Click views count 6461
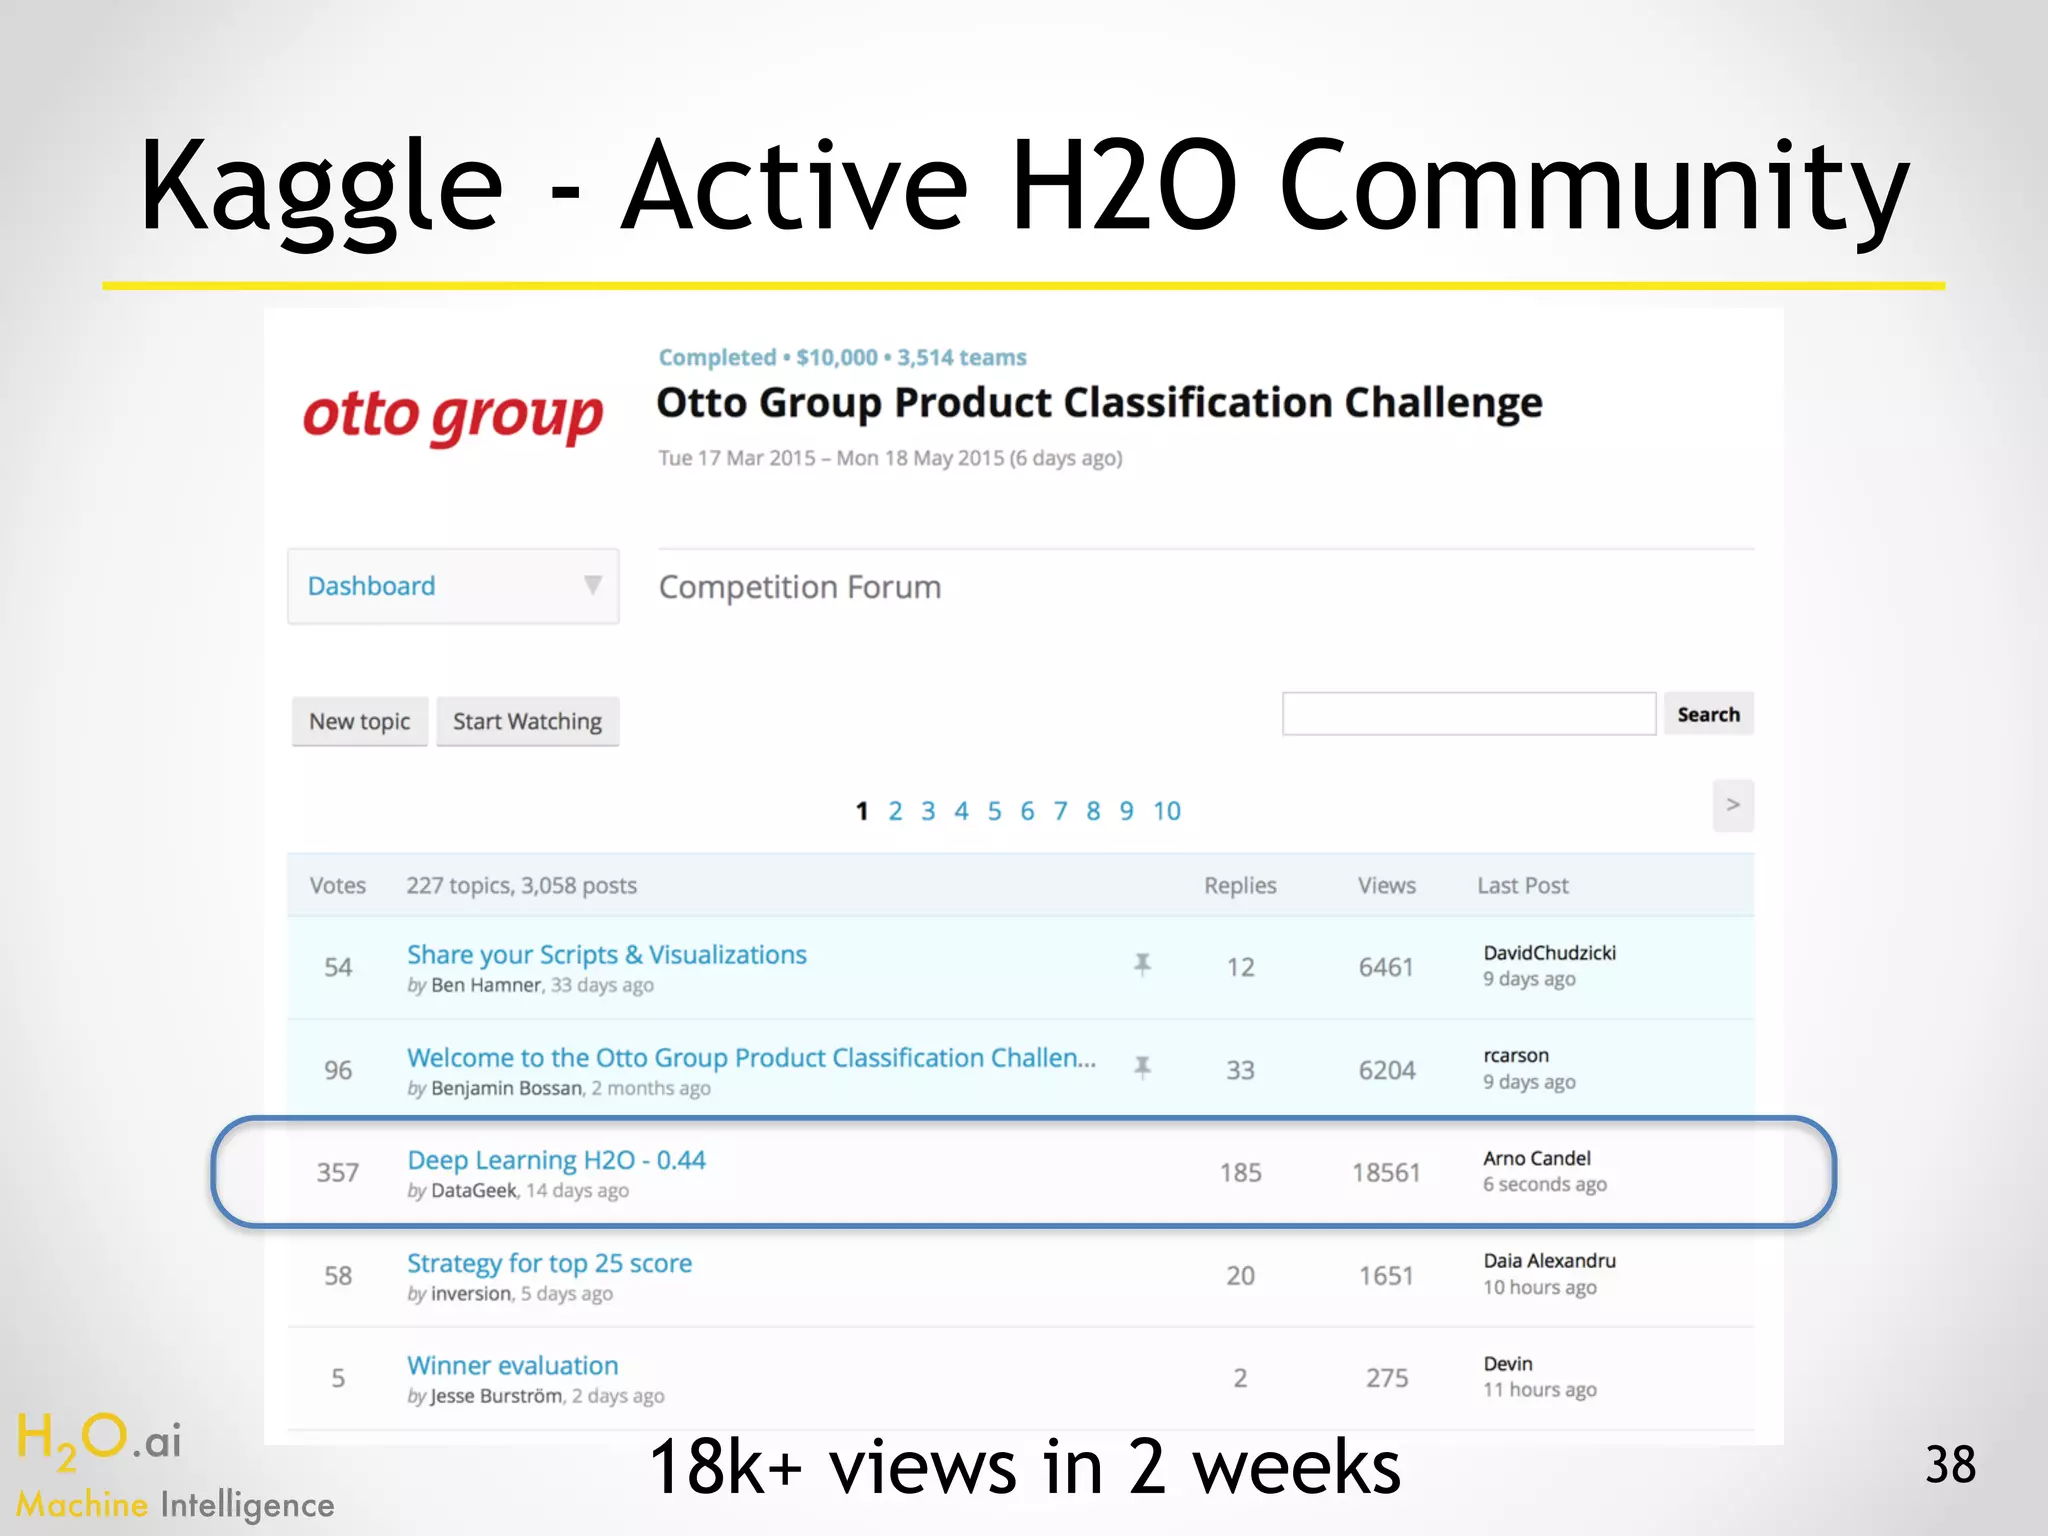This screenshot has width=2048, height=1536. point(1387,968)
